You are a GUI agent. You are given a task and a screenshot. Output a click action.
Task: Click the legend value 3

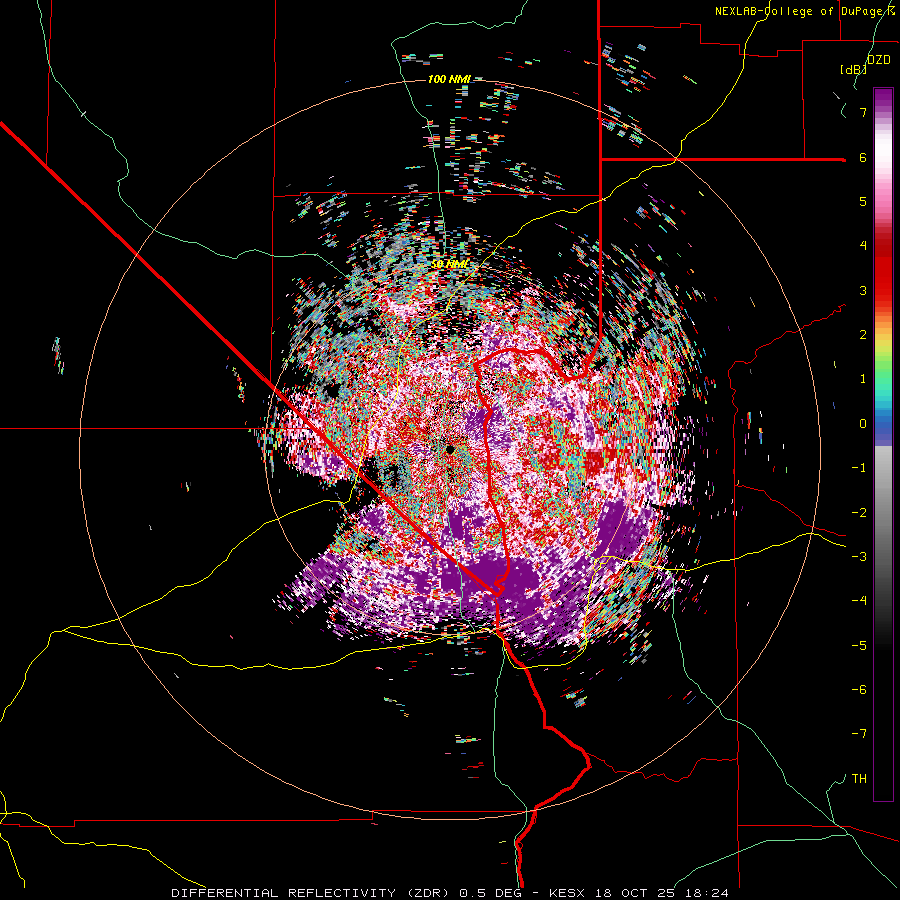pyautogui.click(x=863, y=290)
